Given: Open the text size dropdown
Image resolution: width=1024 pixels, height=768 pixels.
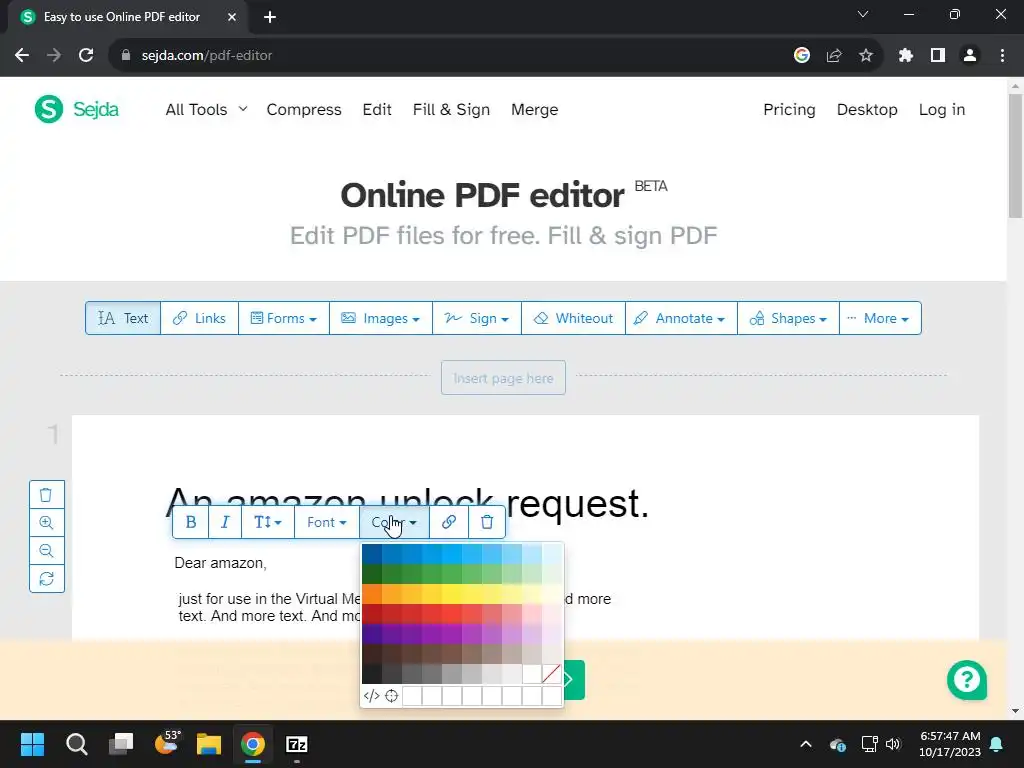Looking at the screenshot, I should [268, 522].
